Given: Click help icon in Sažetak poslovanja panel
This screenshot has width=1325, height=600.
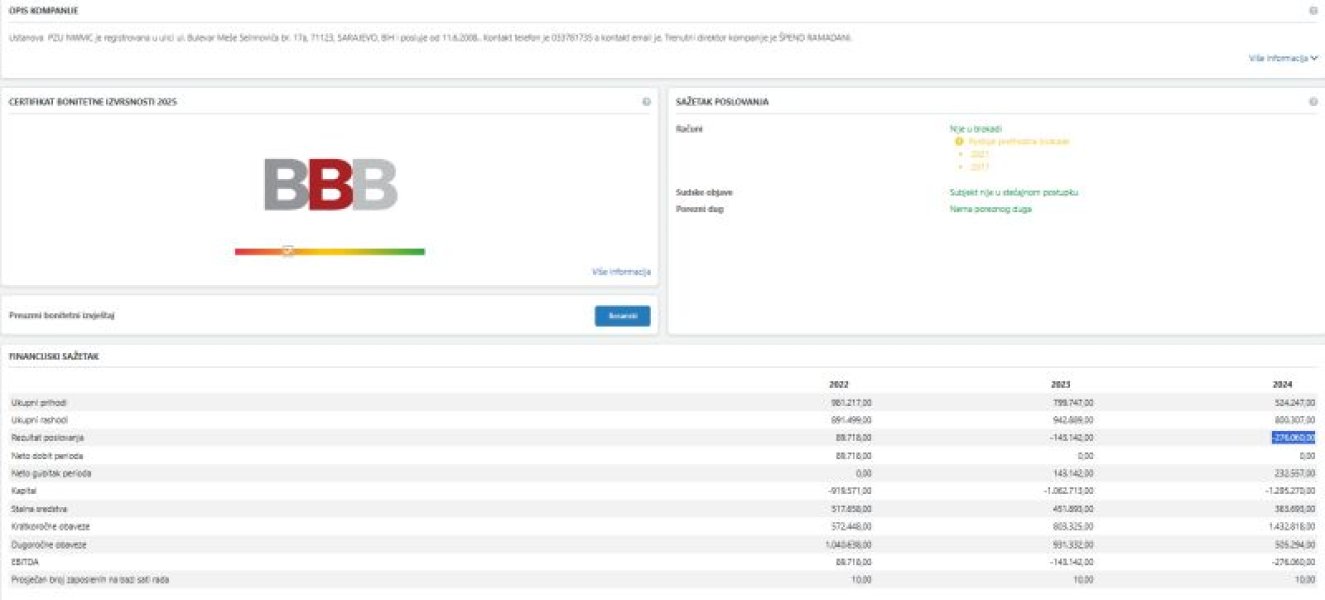Looking at the screenshot, I should point(1313,102).
